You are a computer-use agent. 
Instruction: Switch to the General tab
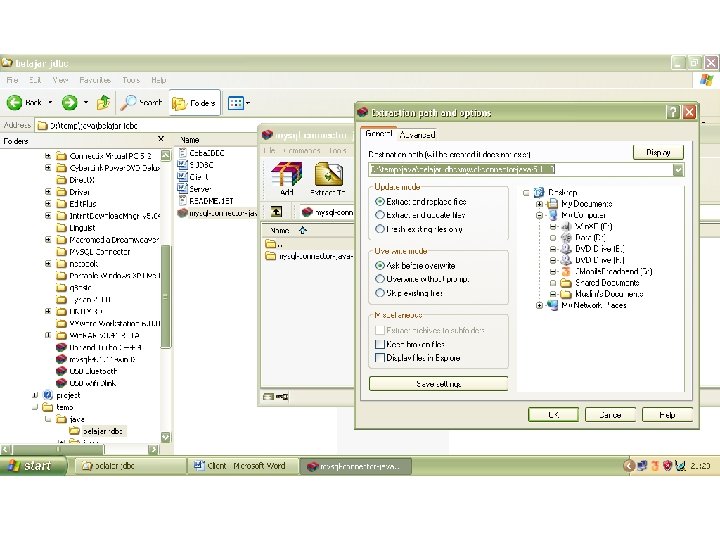(378, 134)
